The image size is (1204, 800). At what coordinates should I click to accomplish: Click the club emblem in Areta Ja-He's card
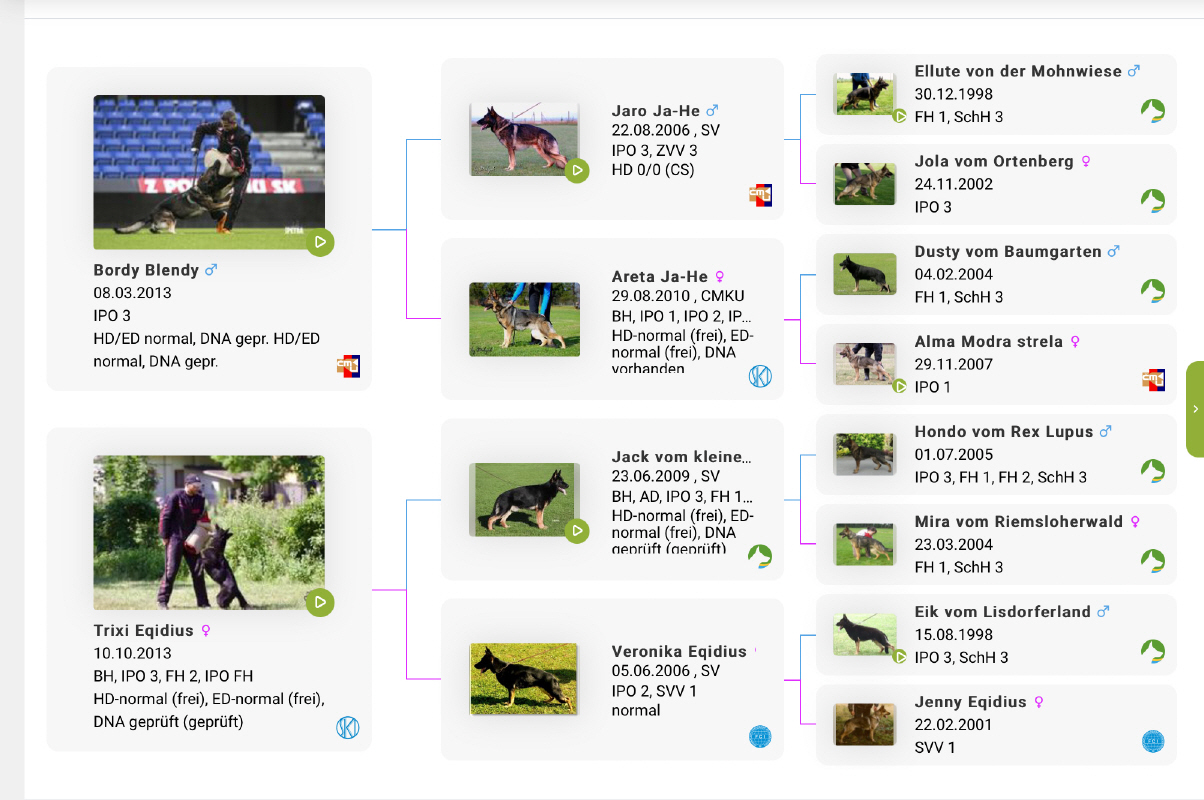[x=760, y=377]
